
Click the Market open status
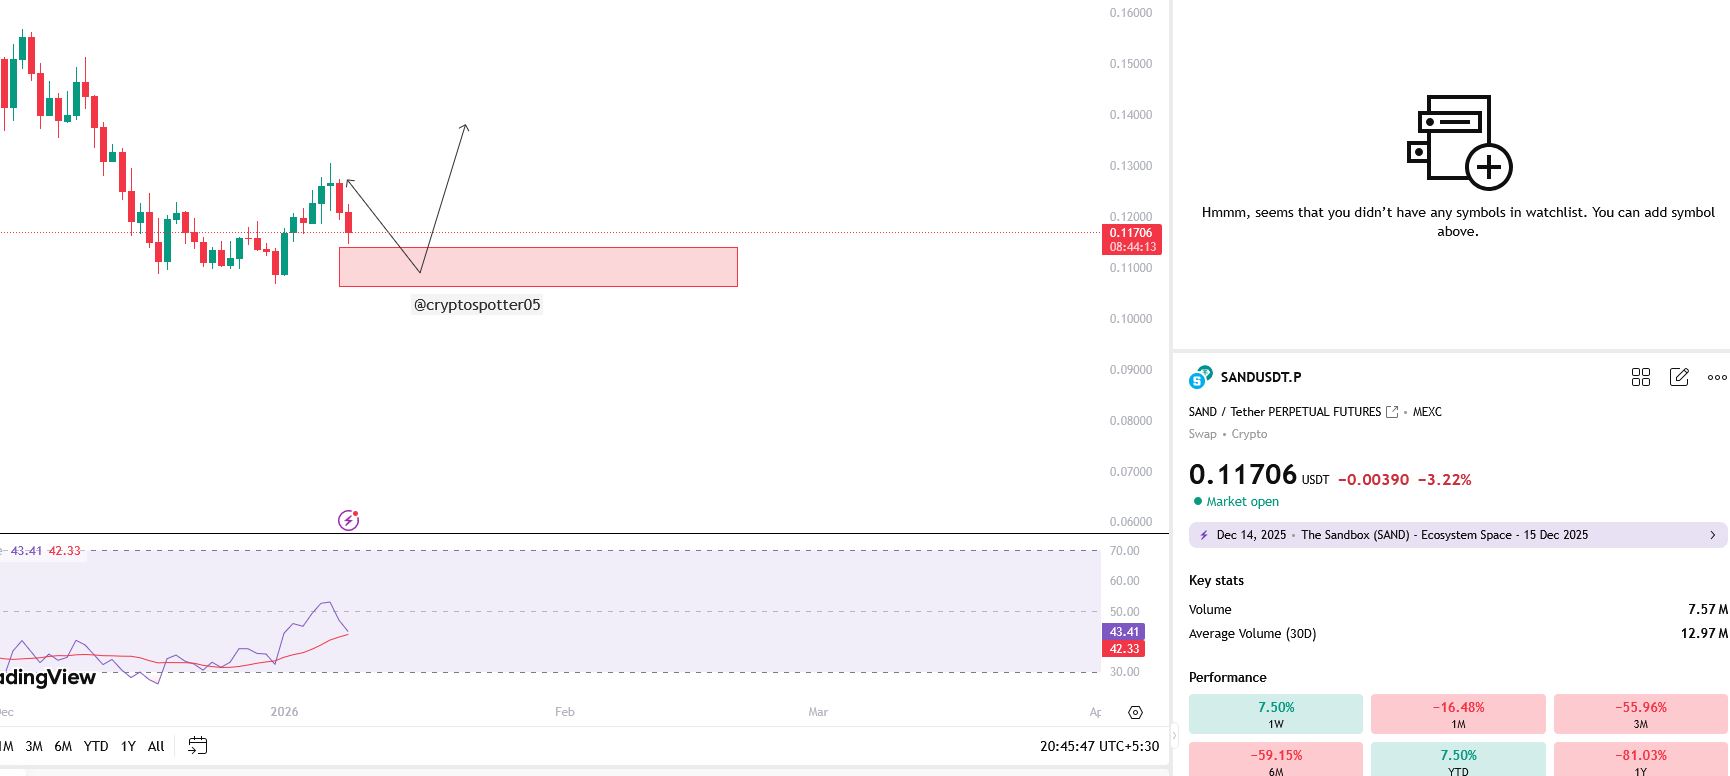(x=1242, y=502)
